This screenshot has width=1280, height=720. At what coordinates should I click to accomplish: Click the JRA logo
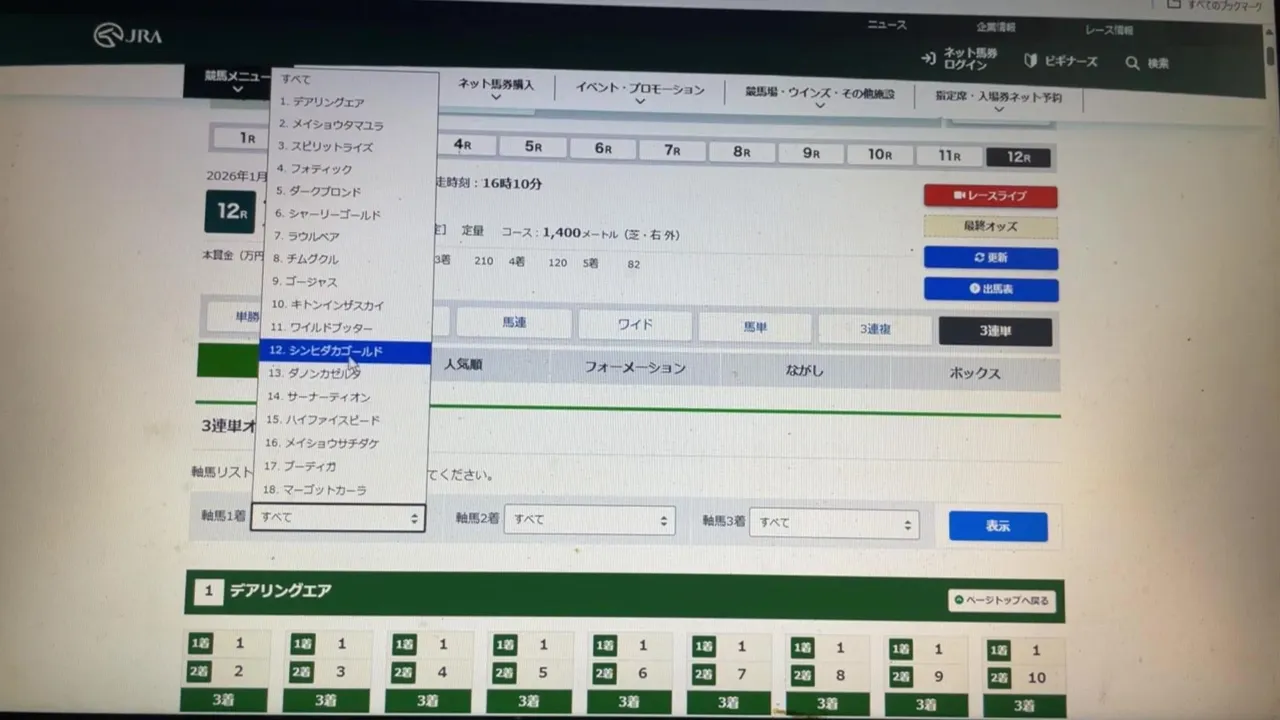(x=127, y=36)
